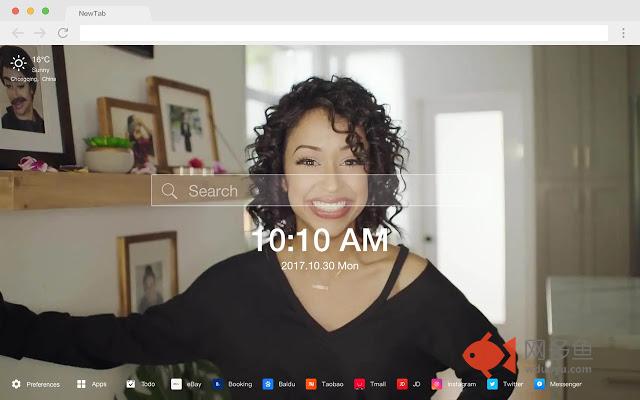Click the Twitter bird icon

point(492,384)
